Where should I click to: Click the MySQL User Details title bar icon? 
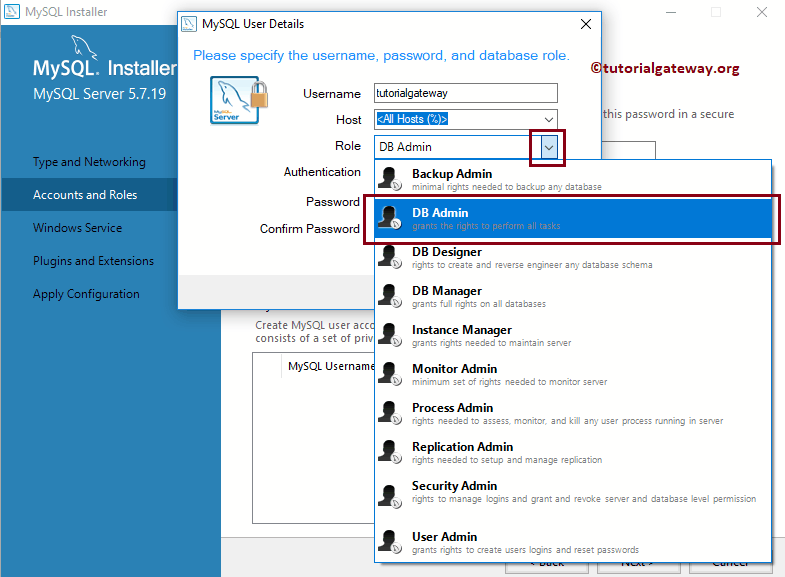coord(189,24)
